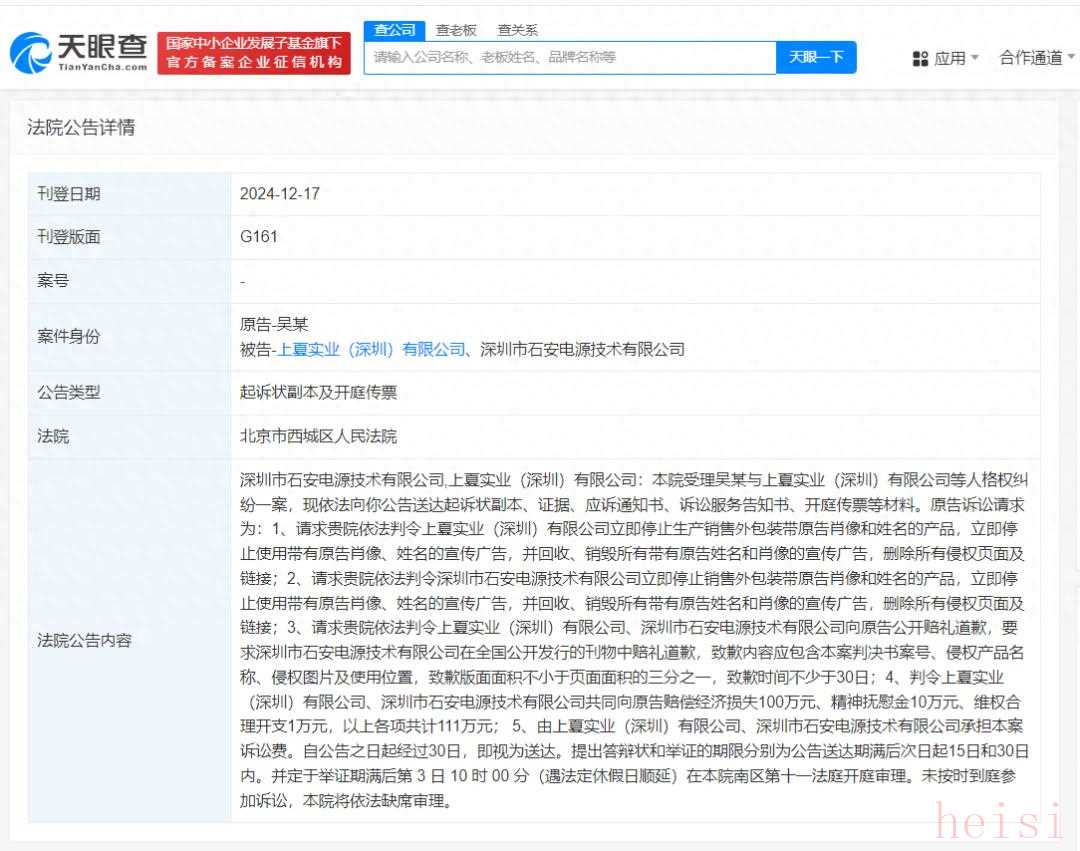Click the court name 北京市西城区人民法院
This screenshot has width=1080, height=851.
318,437
